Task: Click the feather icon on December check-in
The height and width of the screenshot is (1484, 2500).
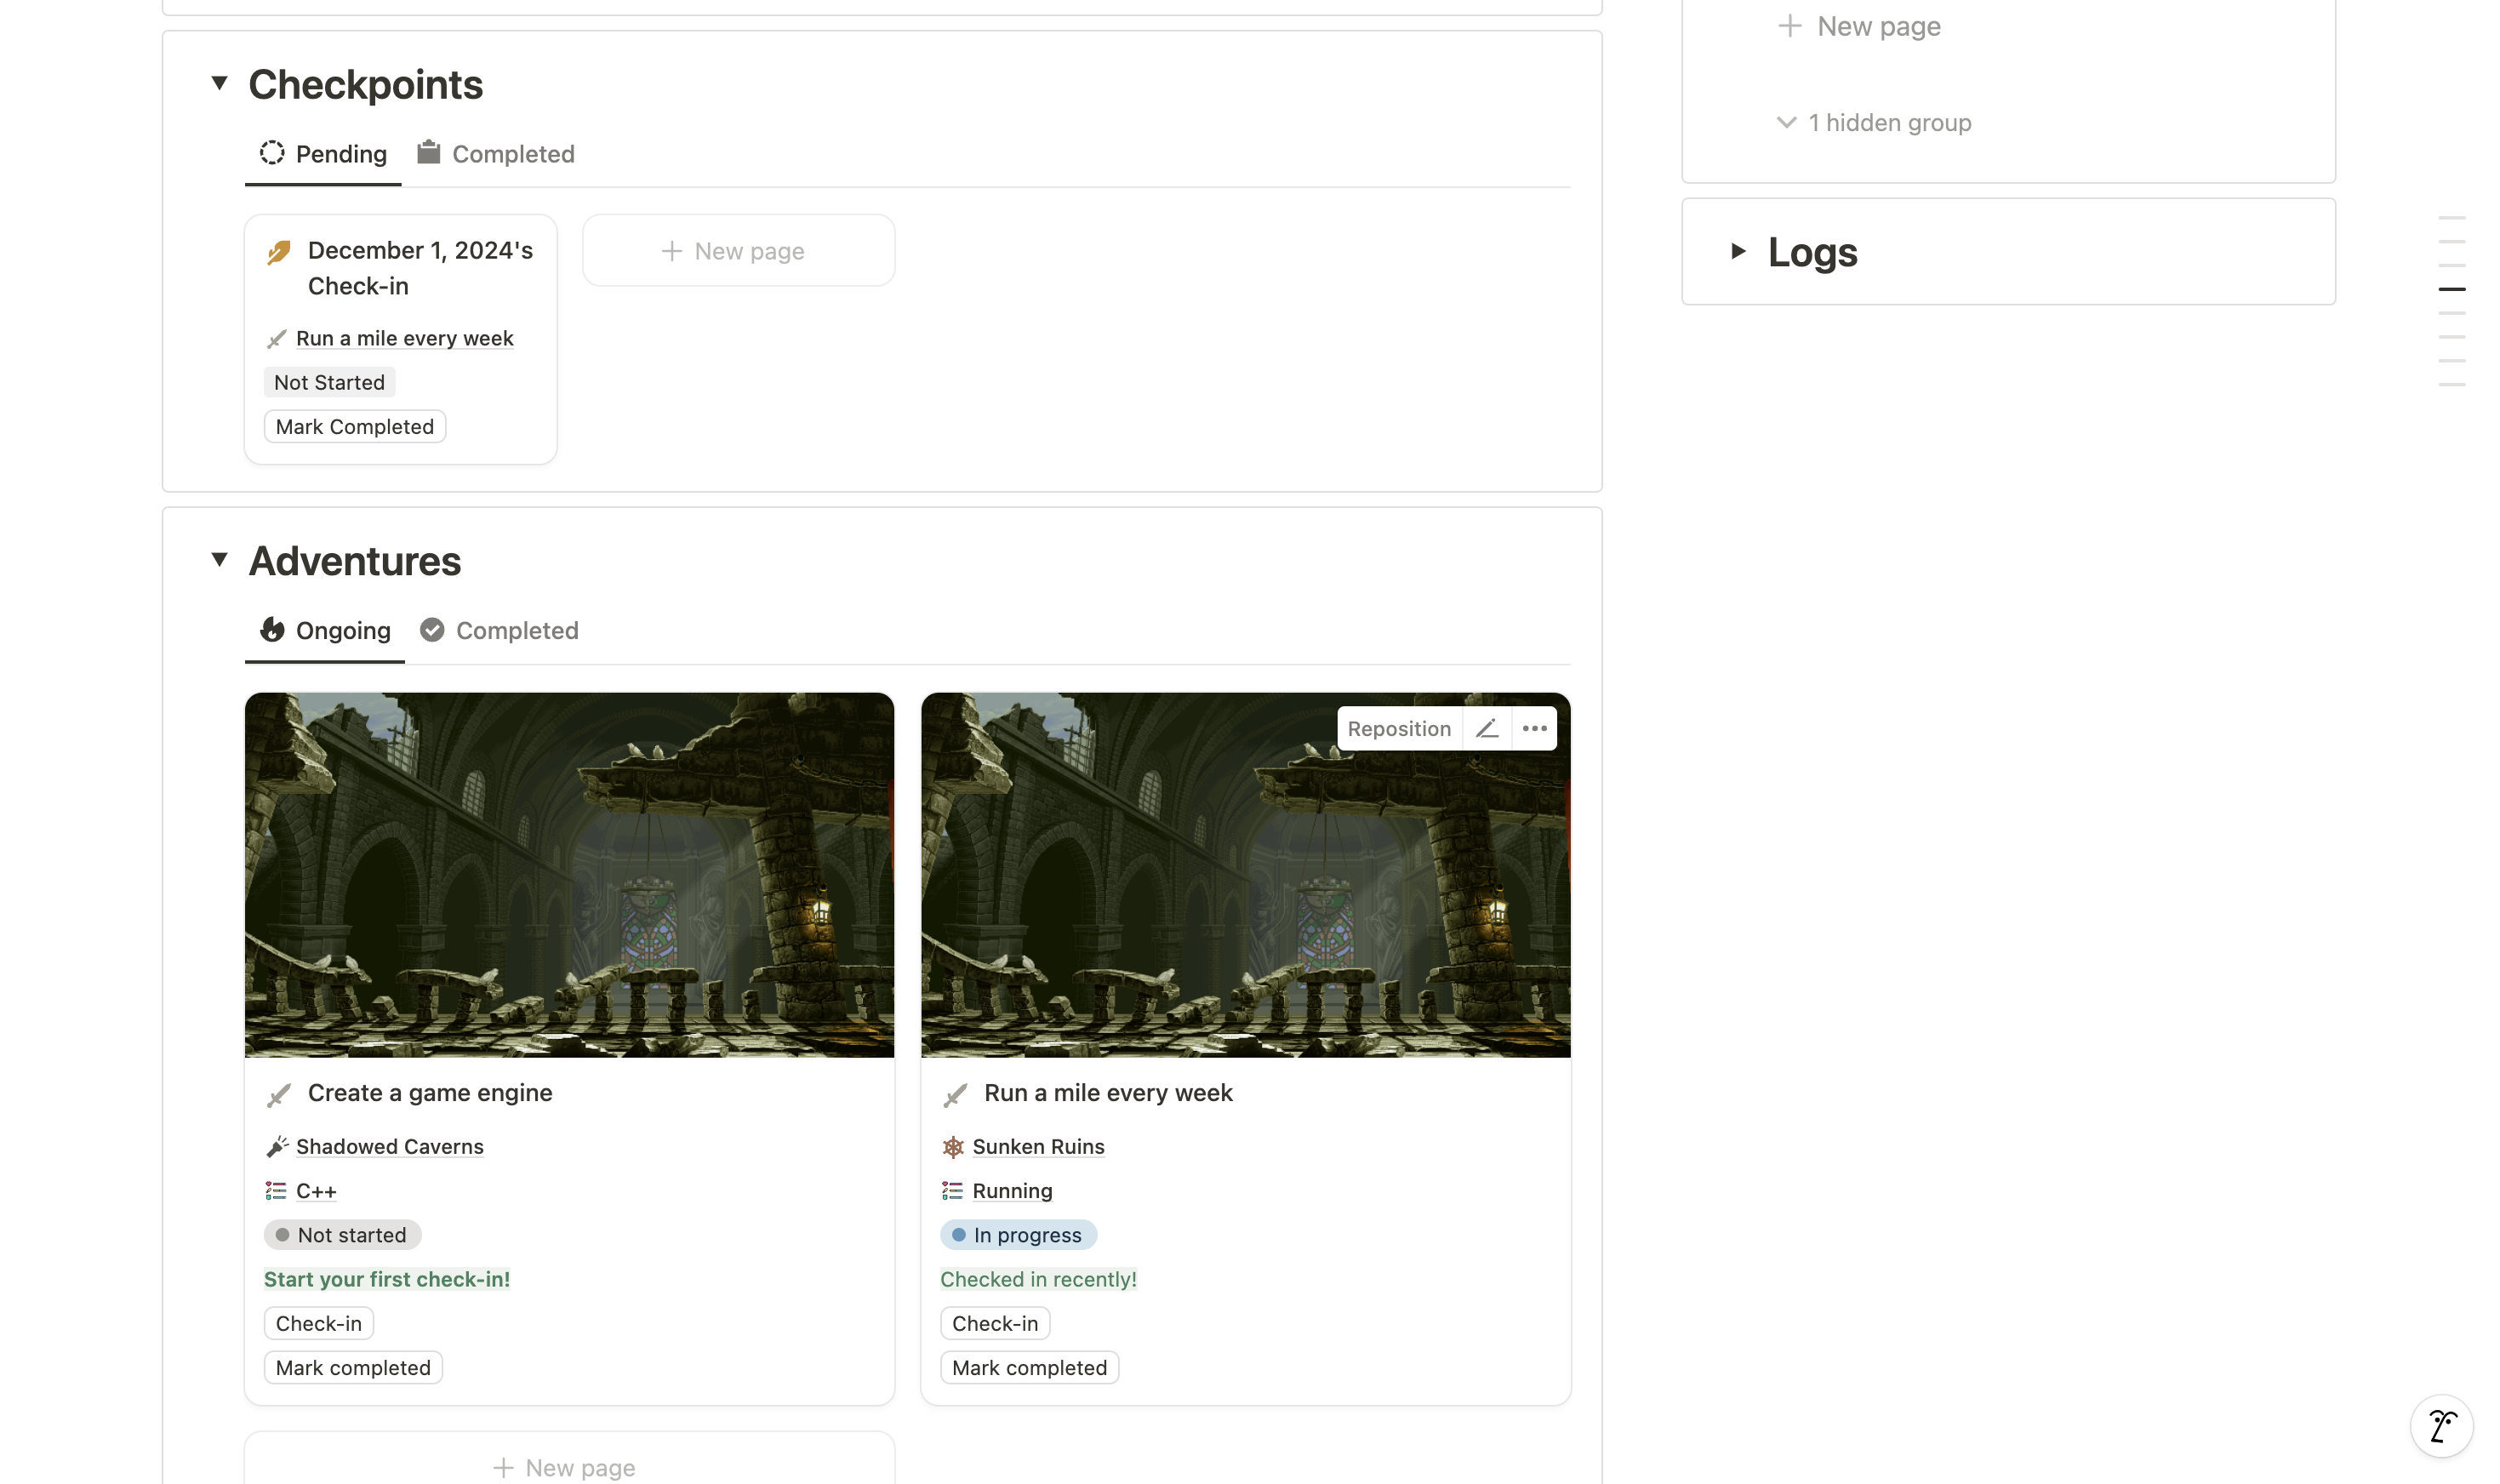Action: [x=279, y=252]
